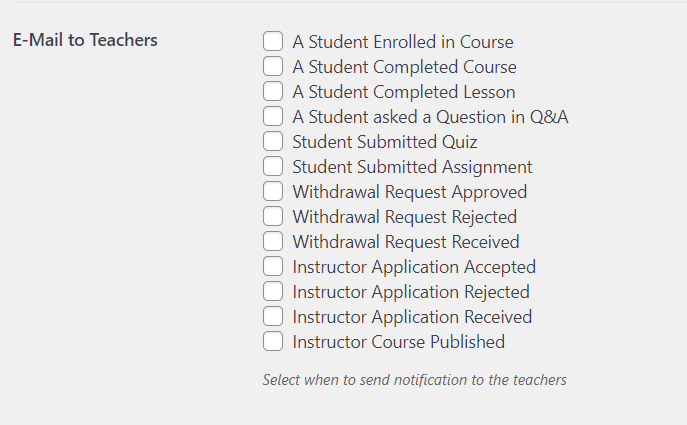687x425 pixels.
Task: Enable the 'Withdrawal Request Received' checkbox
Action: click(x=273, y=242)
